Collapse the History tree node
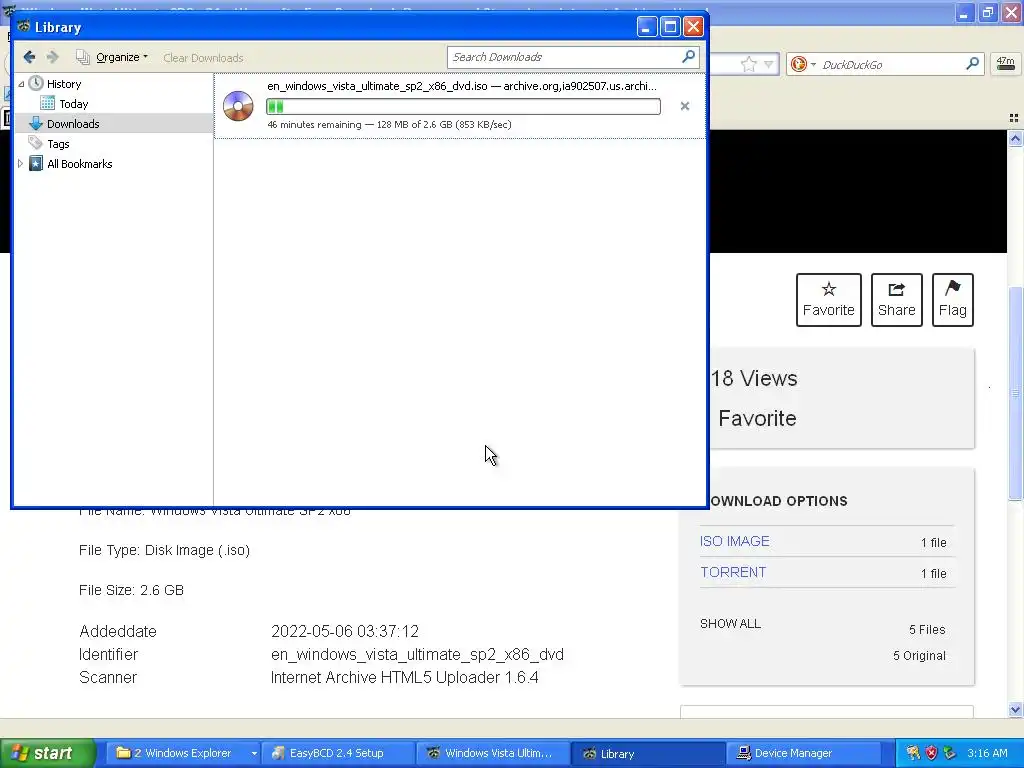1024x768 pixels. click(21, 84)
